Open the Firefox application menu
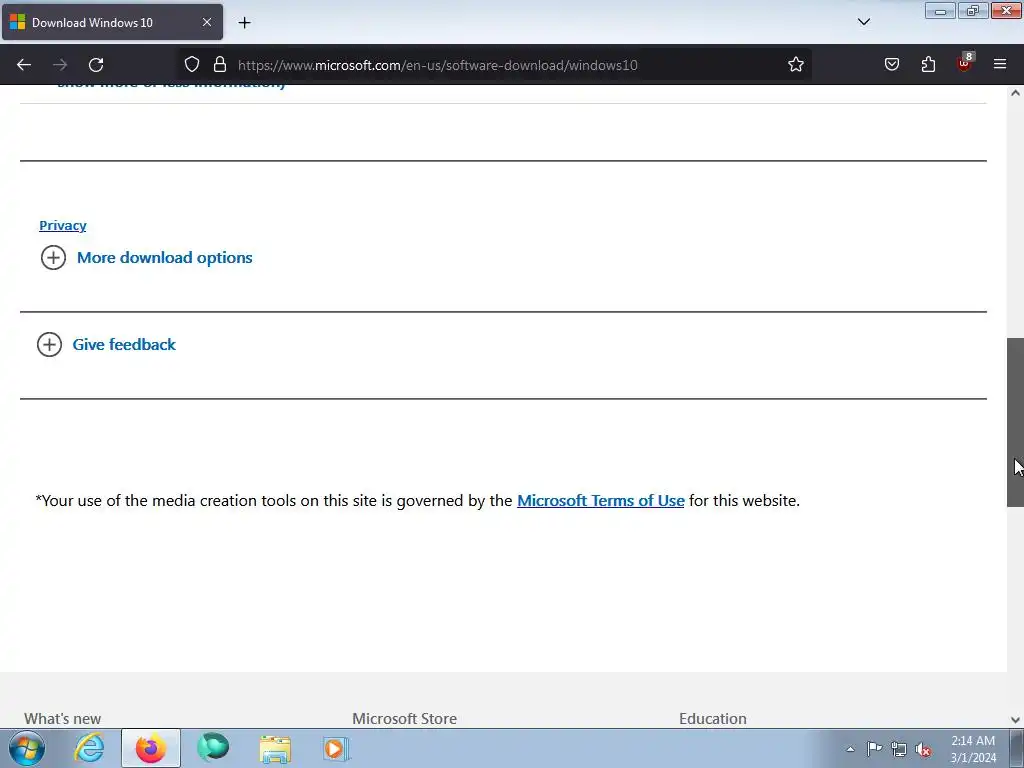Screen dimensions: 1024x768 [x=1000, y=65]
